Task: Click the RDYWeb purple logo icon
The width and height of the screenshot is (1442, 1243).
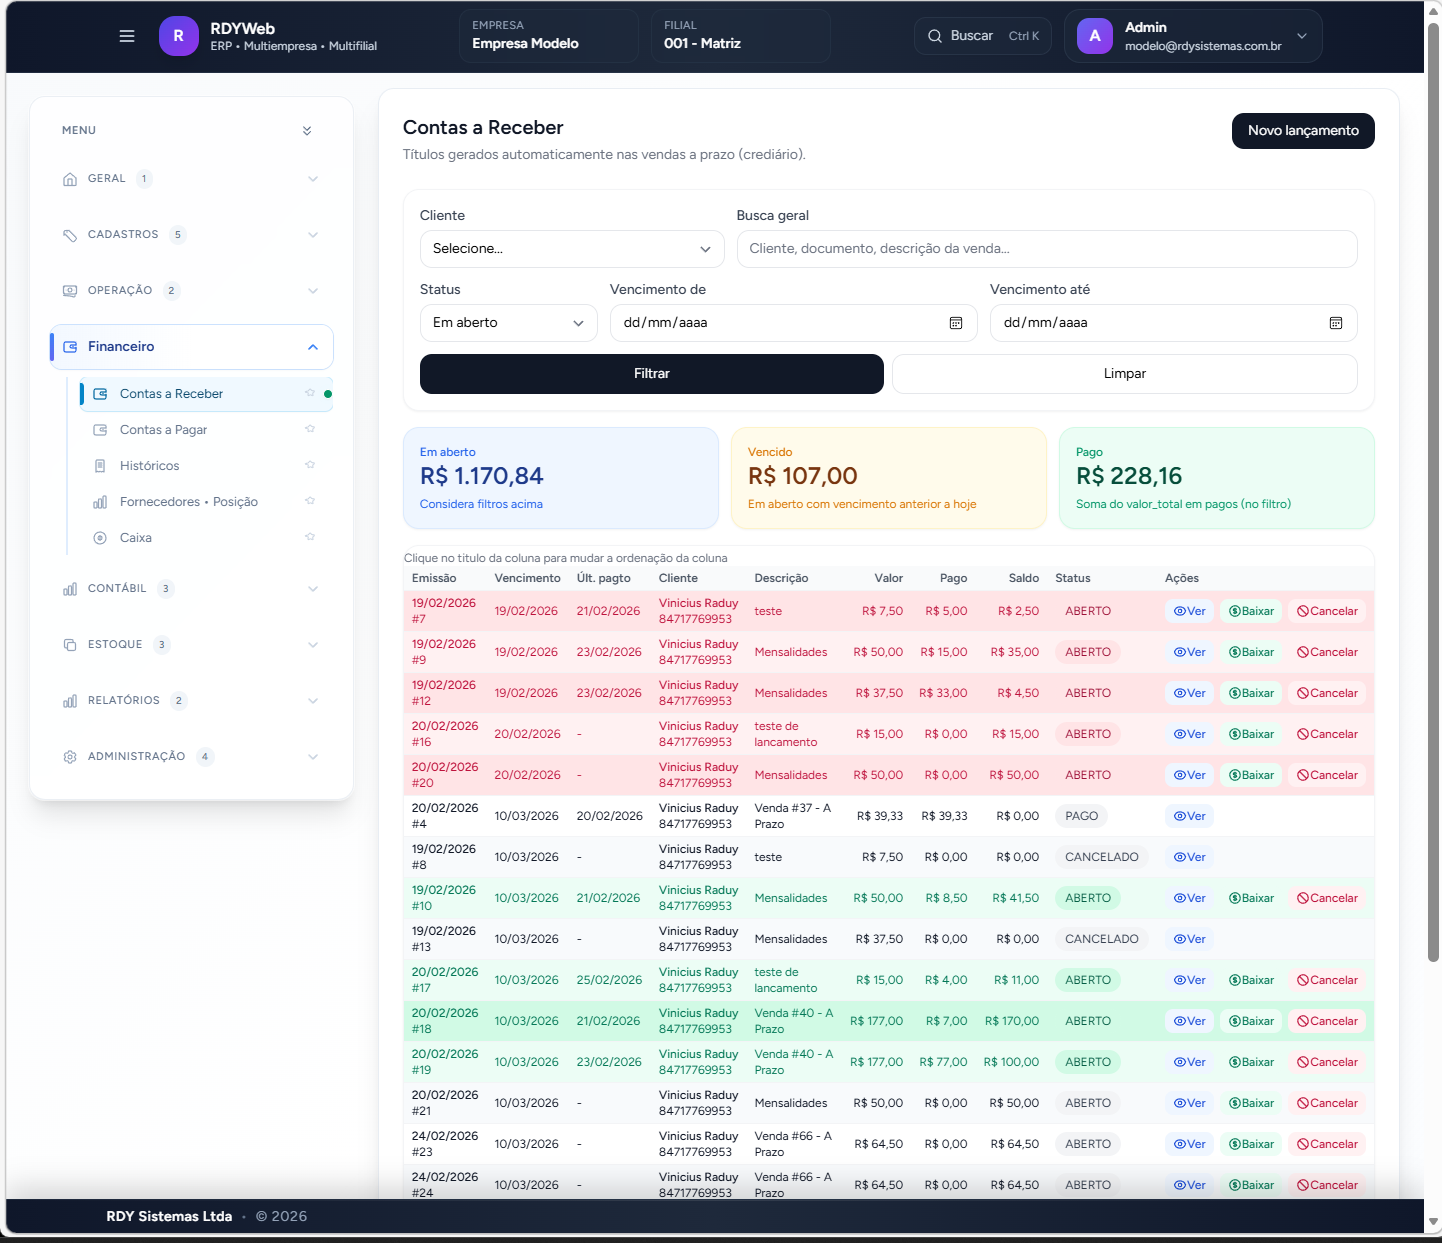Action: (178, 36)
